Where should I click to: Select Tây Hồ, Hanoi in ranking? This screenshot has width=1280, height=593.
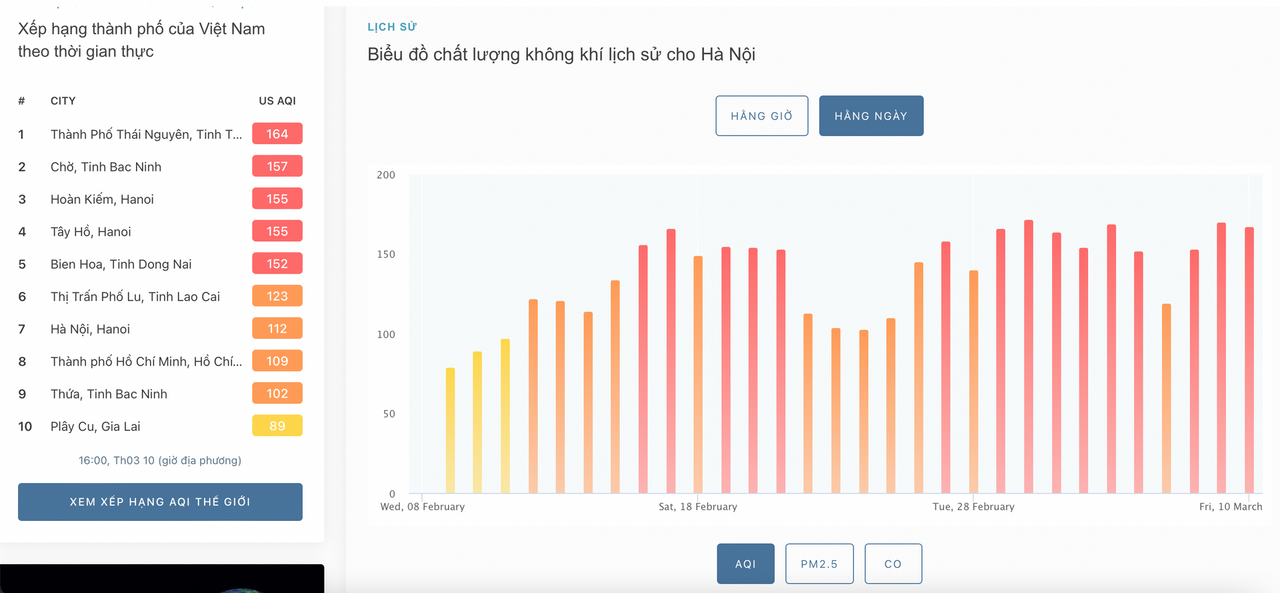[x=91, y=232]
